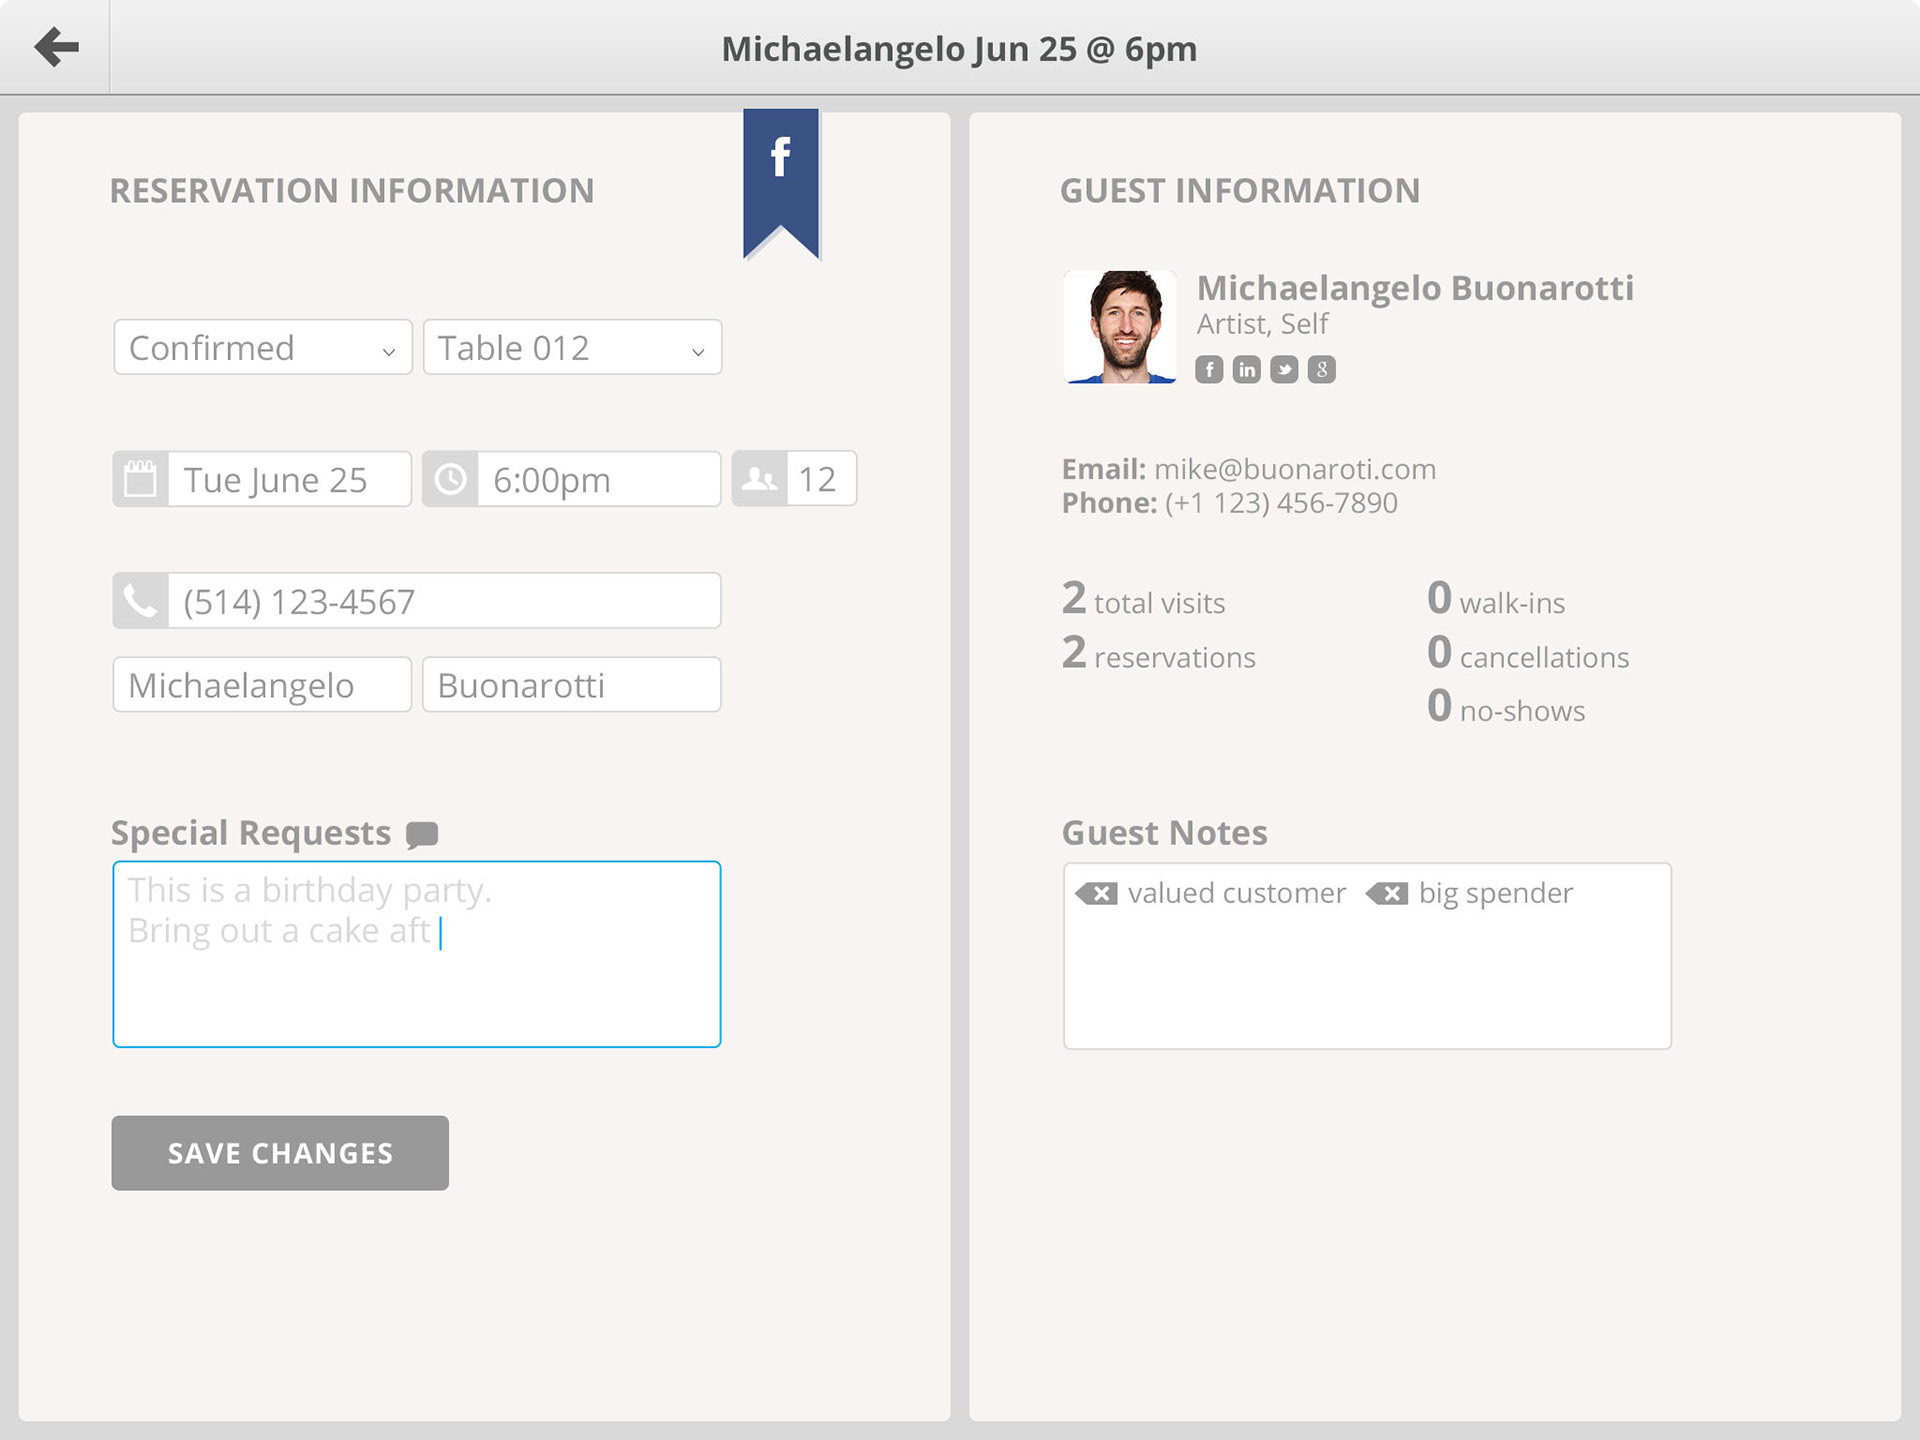Screen dimensions: 1920x1440
Task: Click the clock icon beside the time
Action: (x=450, y=479)
